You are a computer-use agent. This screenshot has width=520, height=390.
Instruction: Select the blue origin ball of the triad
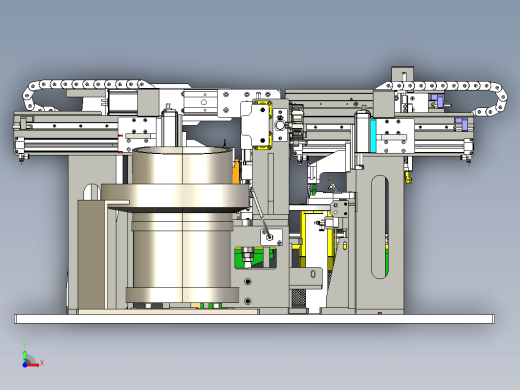(x=25, y=365)
